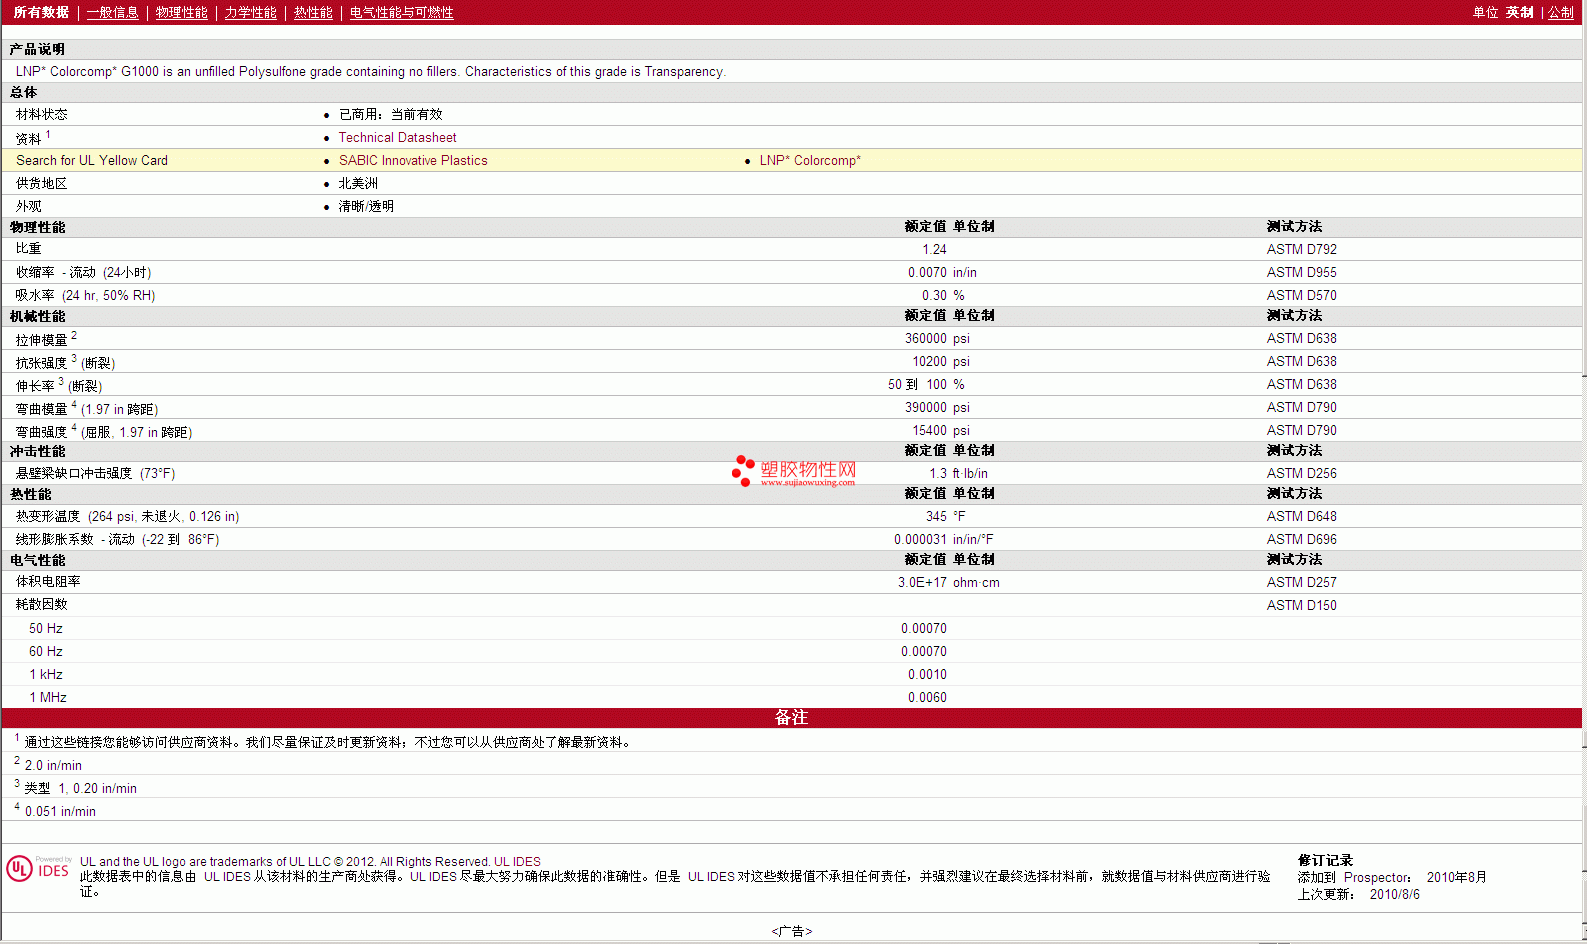1587x944 pixels.
Task: Choose 英制 units
Action: click(1519, 12)
